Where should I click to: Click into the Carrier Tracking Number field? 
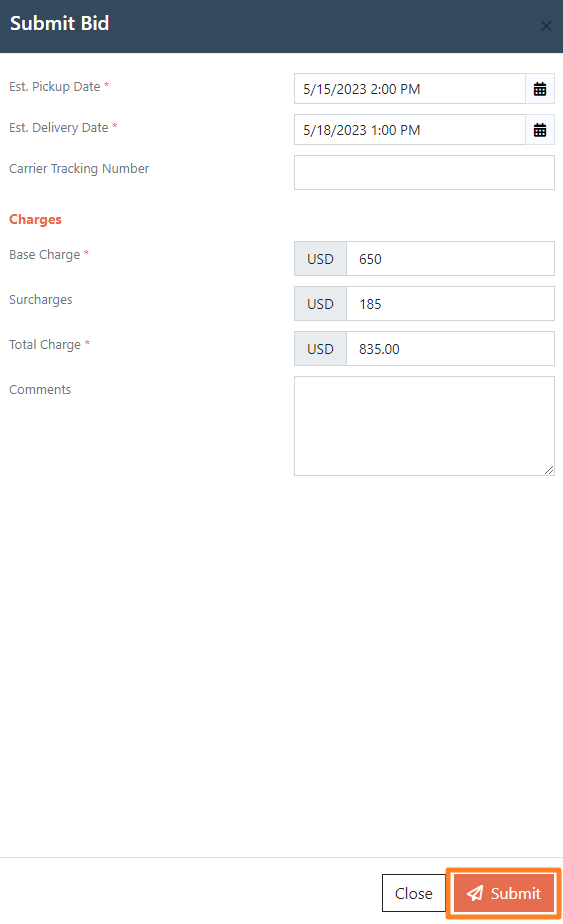tap(424, 173)
